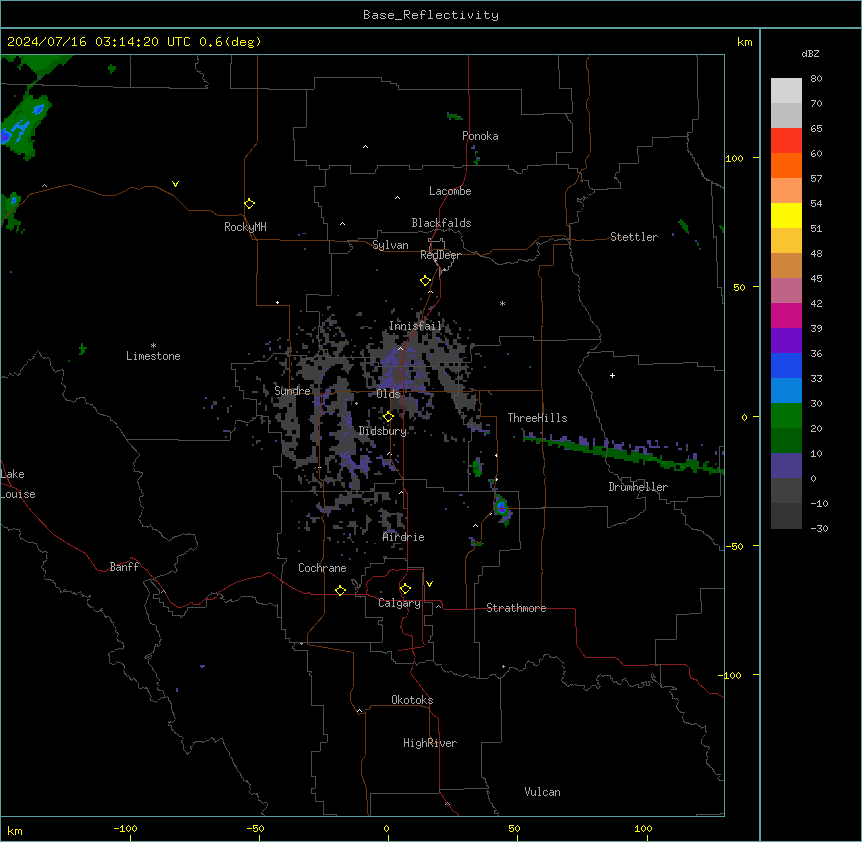Click the -50 tick label on right axis
Screen dimensions: 862x842
pyautogui.click(x=734, y=546)
